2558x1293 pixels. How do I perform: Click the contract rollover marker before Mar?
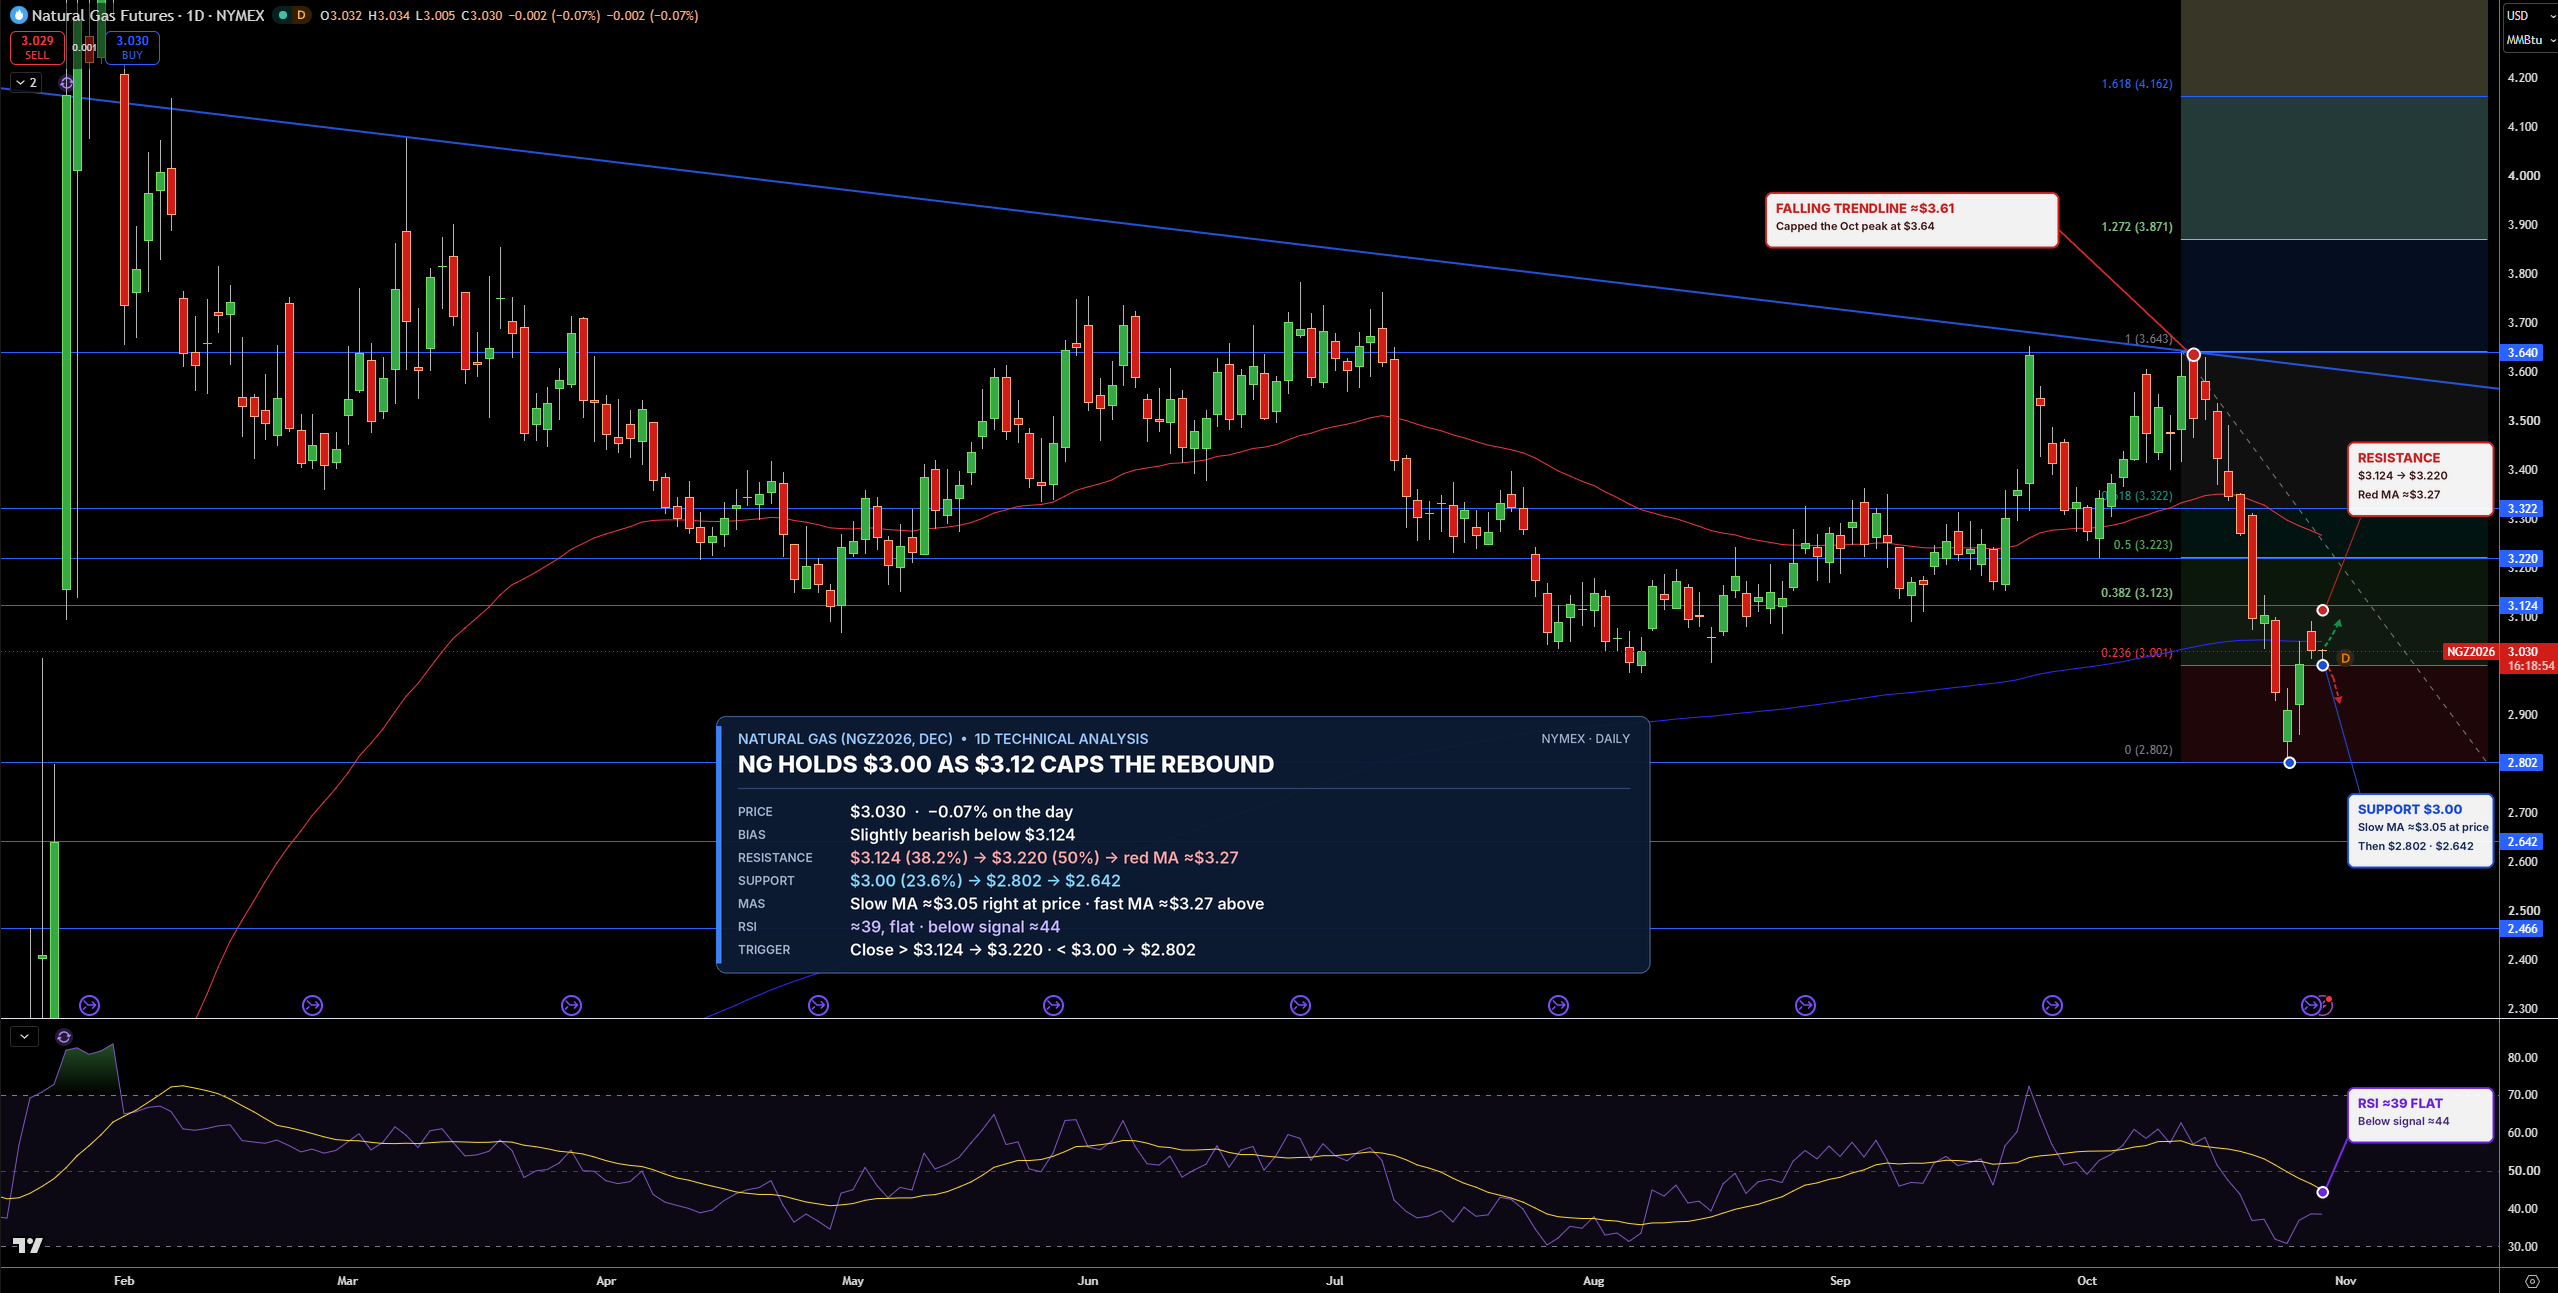pyautogui.click(x=312, y=1005)
